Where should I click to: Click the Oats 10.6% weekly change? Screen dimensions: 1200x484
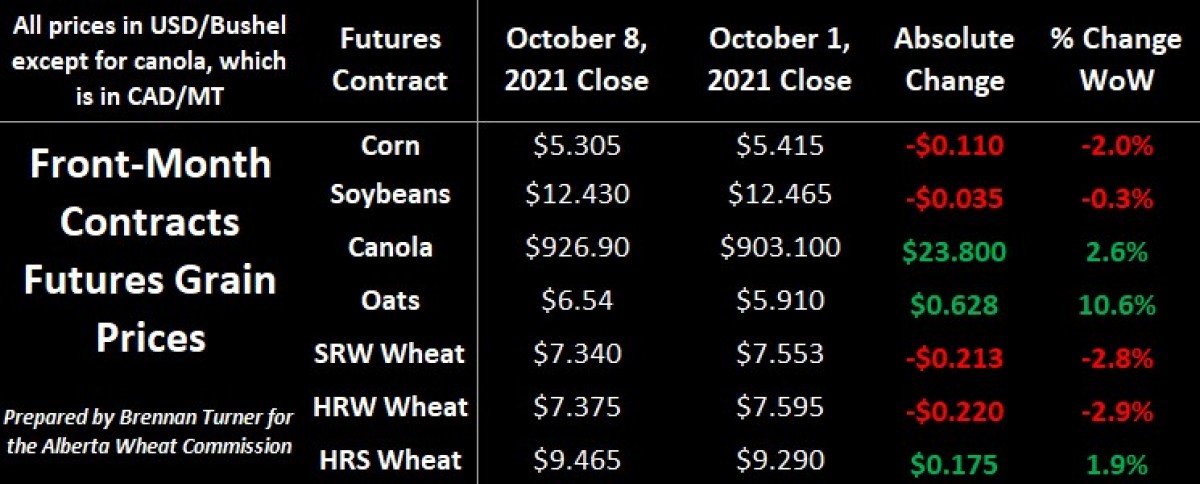[1115, 302]
